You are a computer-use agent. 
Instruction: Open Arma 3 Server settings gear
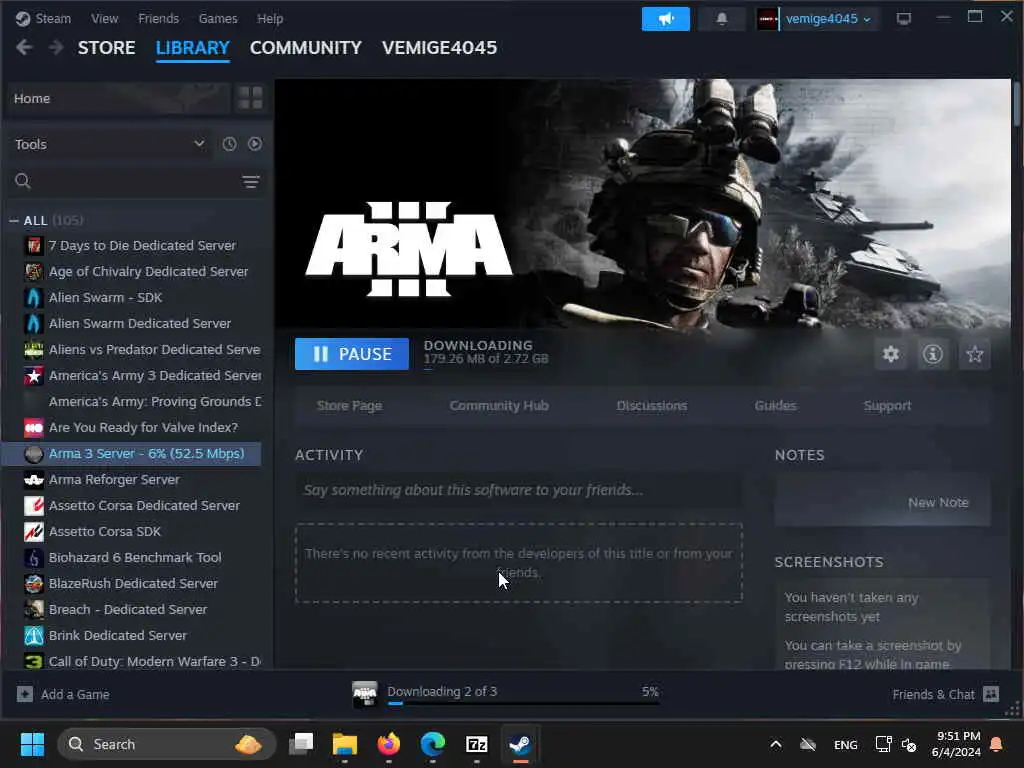coord(891,354)
